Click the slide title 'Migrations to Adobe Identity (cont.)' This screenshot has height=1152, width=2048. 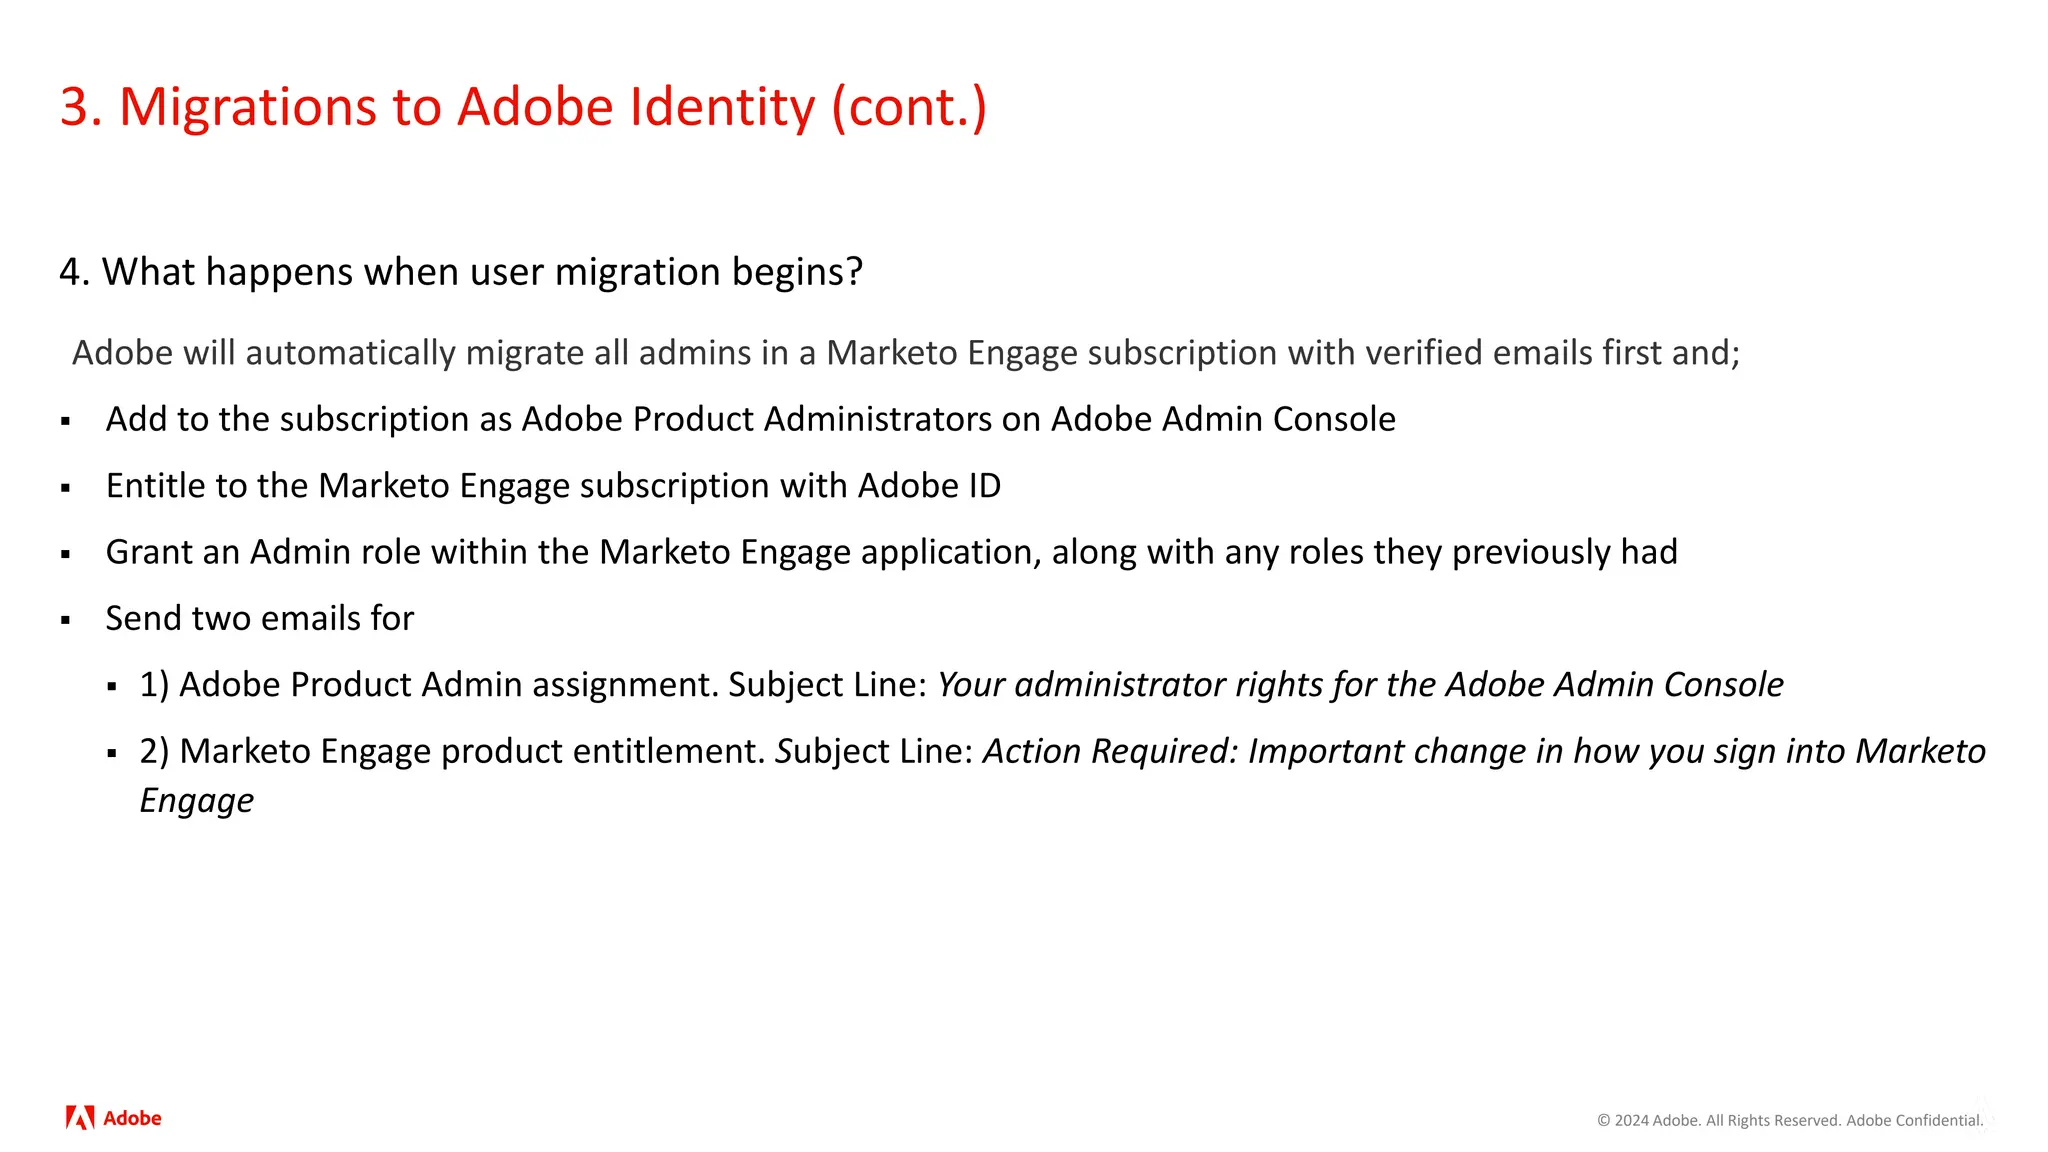(523, 106)
